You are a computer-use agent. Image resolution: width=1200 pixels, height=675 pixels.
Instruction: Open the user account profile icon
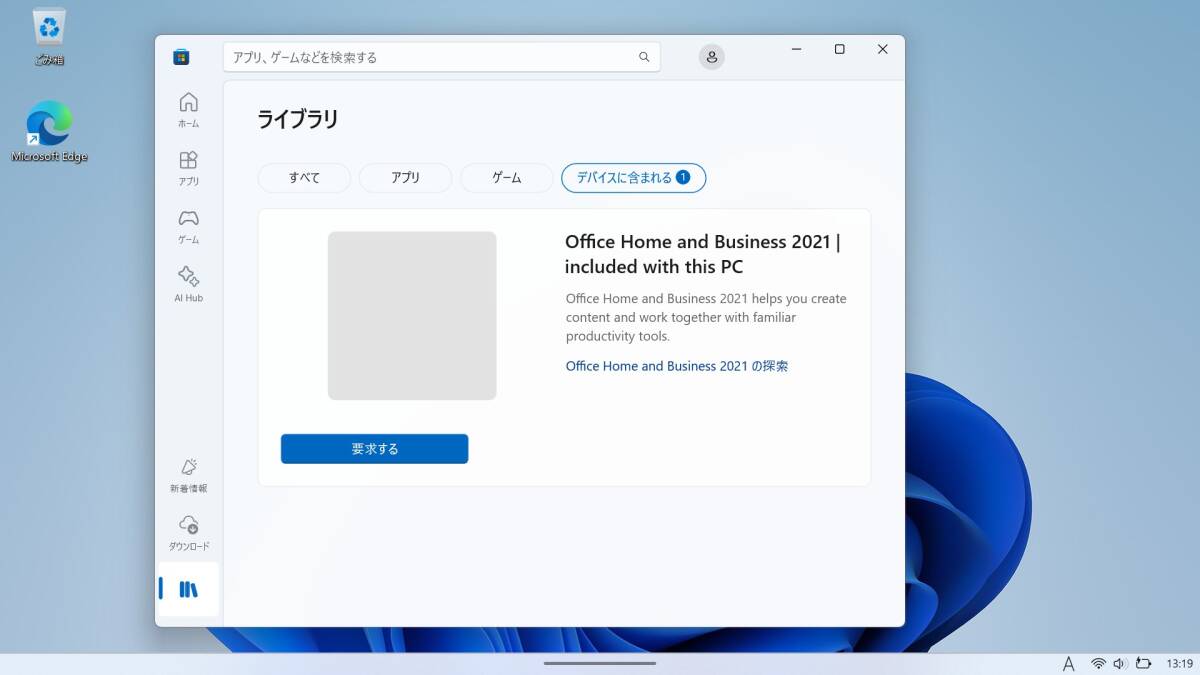(x=711, y=57)
